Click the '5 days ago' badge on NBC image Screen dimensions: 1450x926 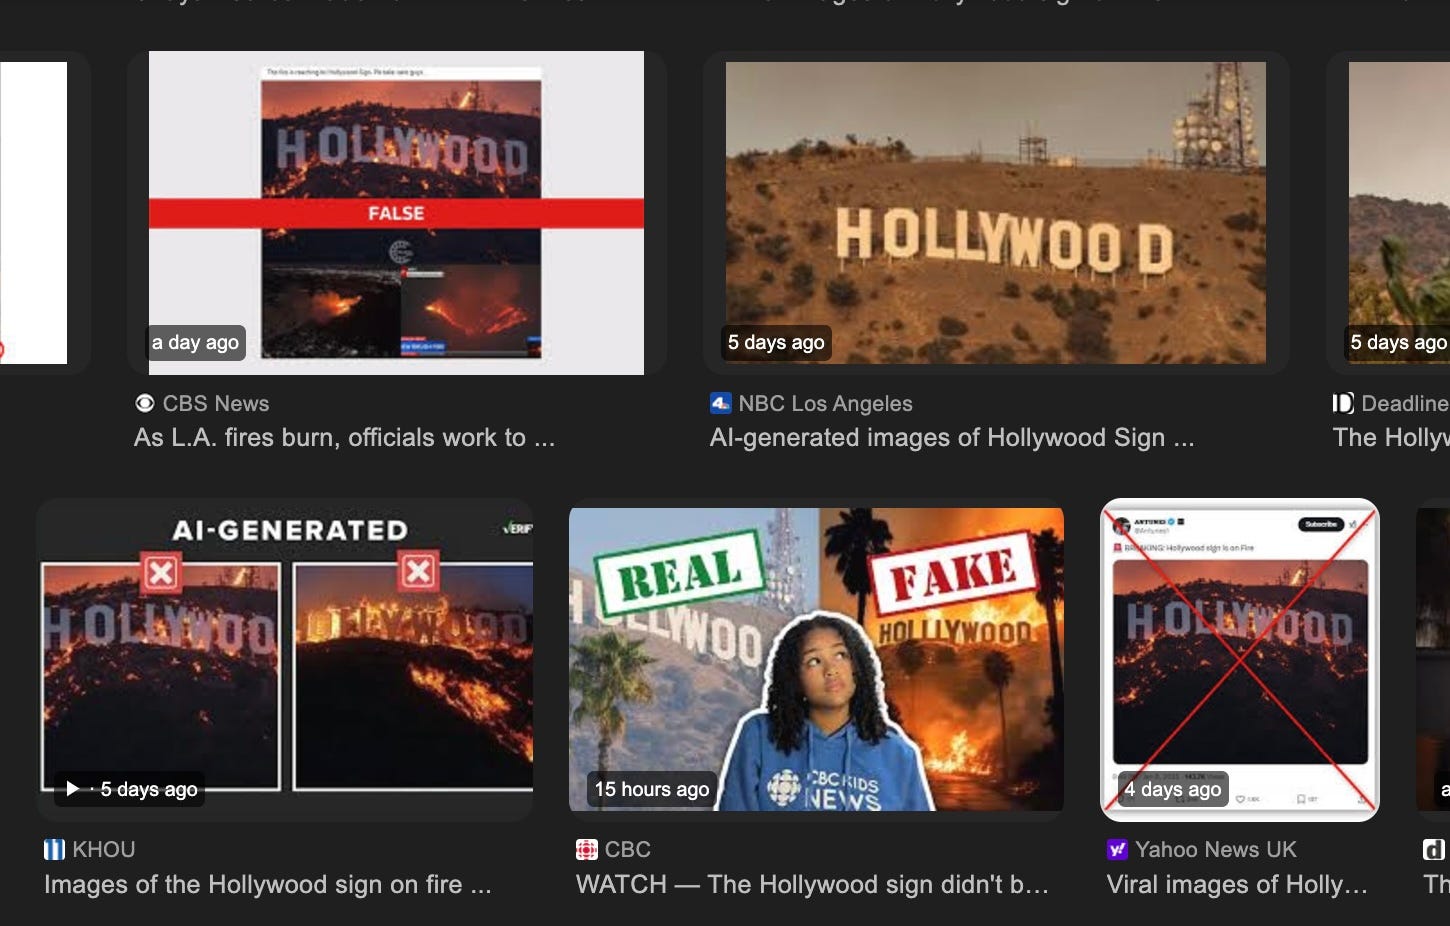coord(776,343)
